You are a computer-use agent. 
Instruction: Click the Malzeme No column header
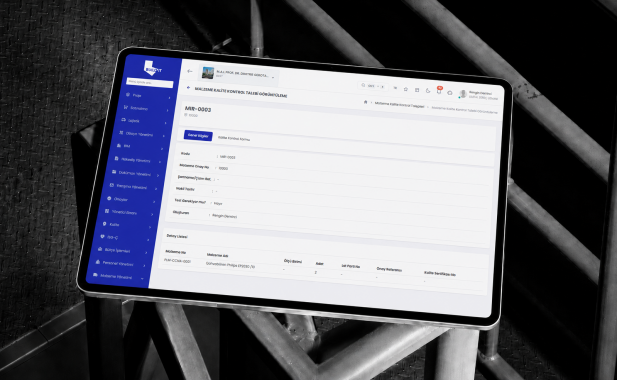[x=175, y=252]
